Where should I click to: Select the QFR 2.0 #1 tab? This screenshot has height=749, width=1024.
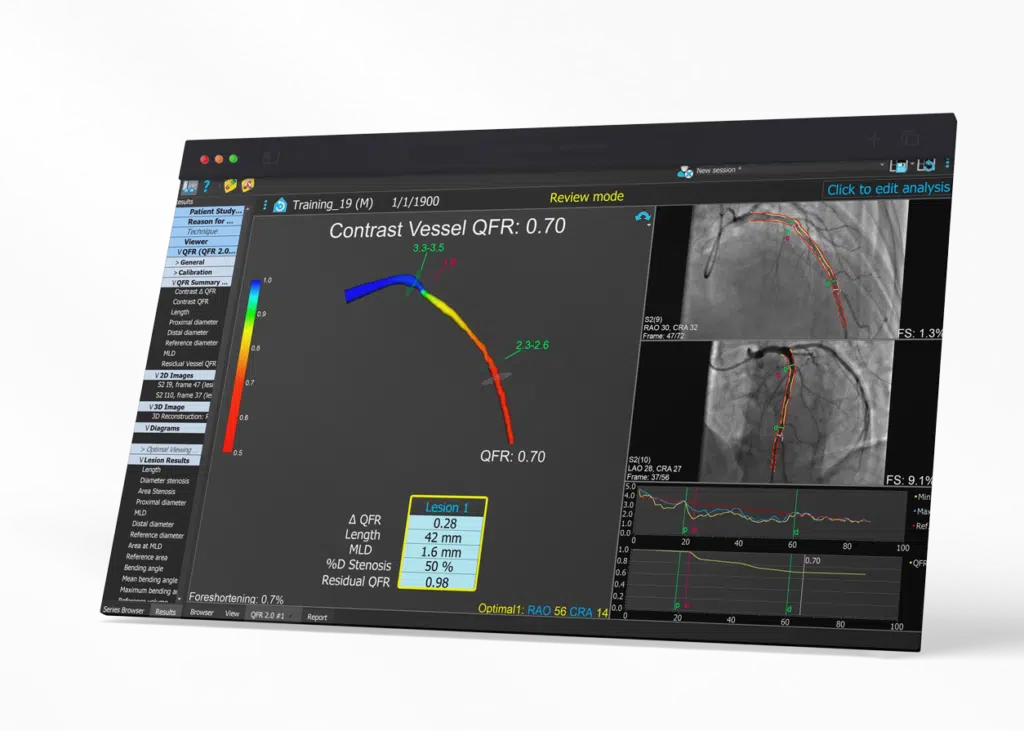tap(267, 615)
